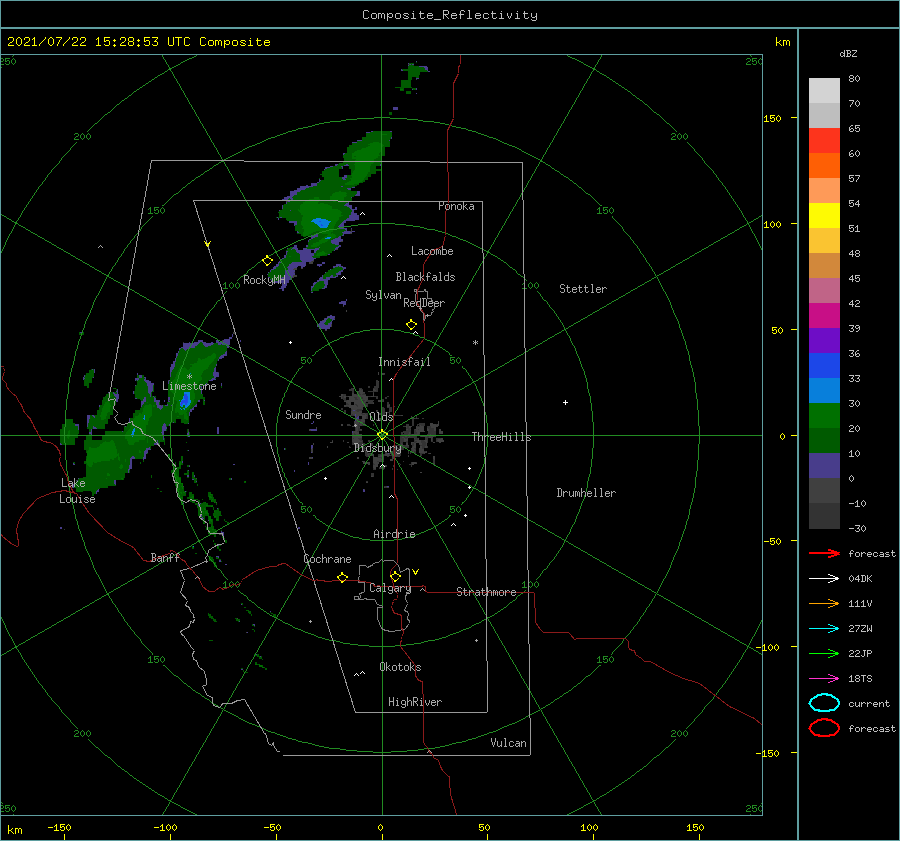Click the asterisk marker above Limestone
This screenshot has width=900, height=841.
189,377
